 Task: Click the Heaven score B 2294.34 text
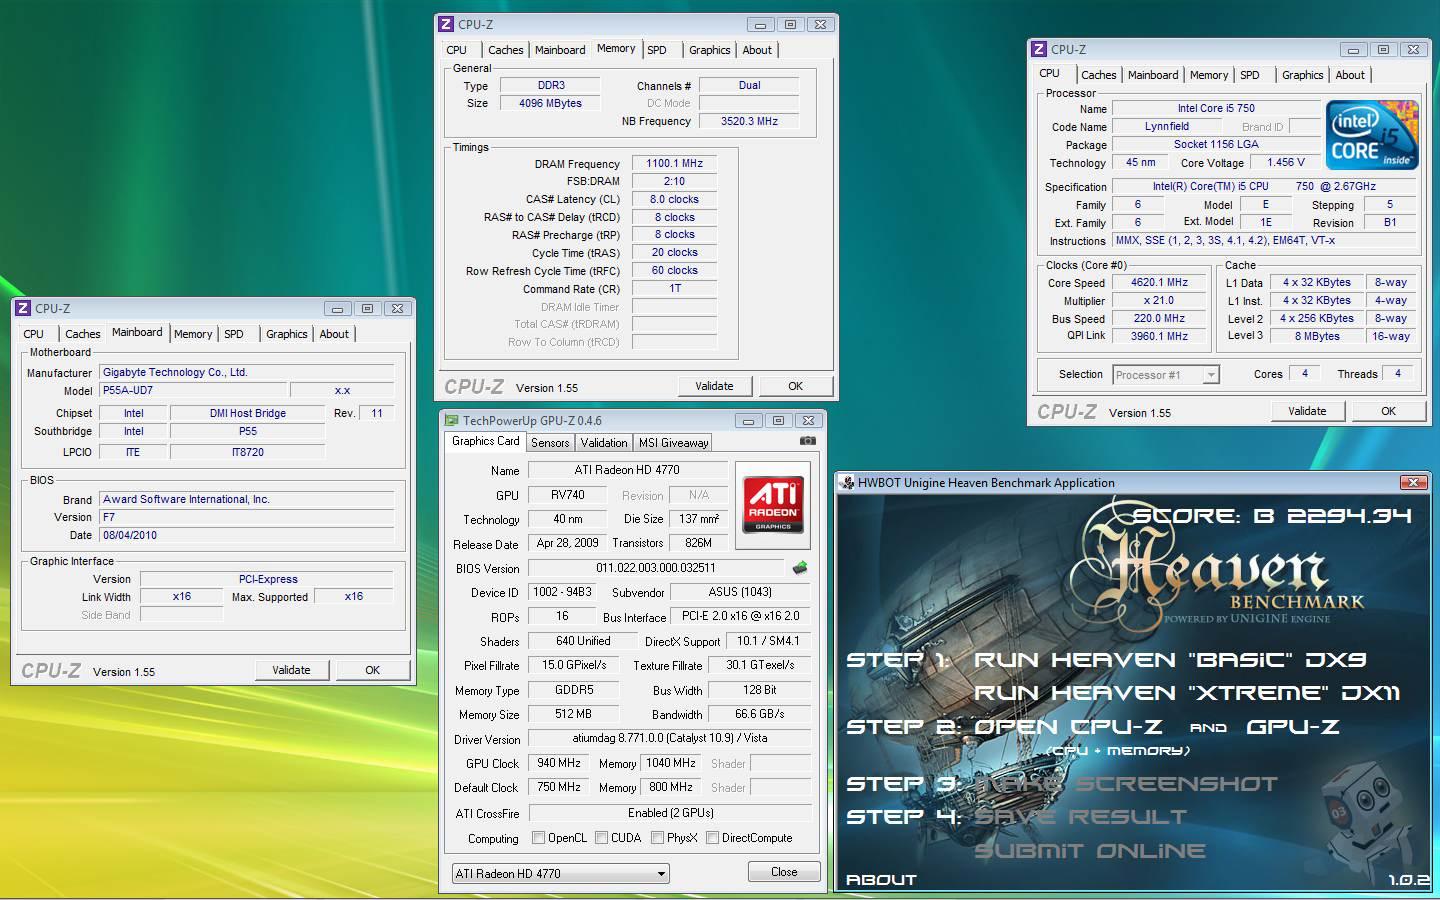click(x=1271, y=516)
